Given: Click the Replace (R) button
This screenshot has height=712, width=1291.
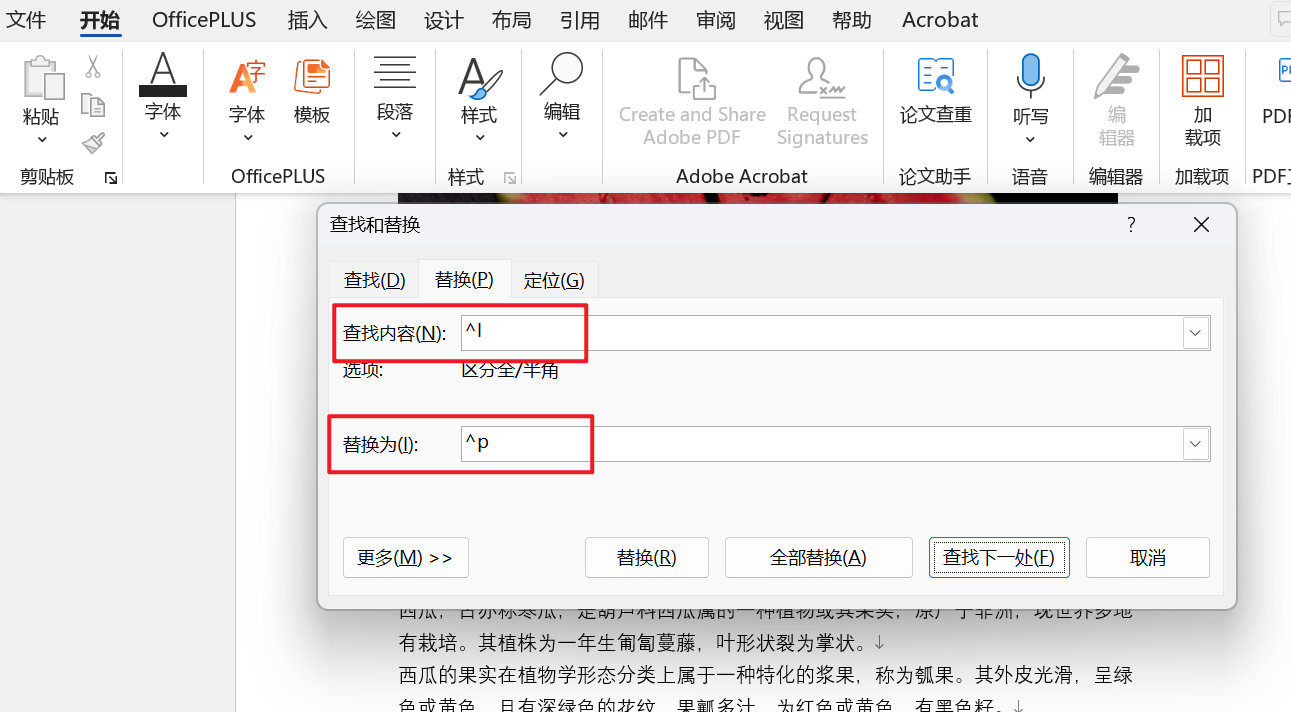Looking at the screenshot, I should (647, 558).
